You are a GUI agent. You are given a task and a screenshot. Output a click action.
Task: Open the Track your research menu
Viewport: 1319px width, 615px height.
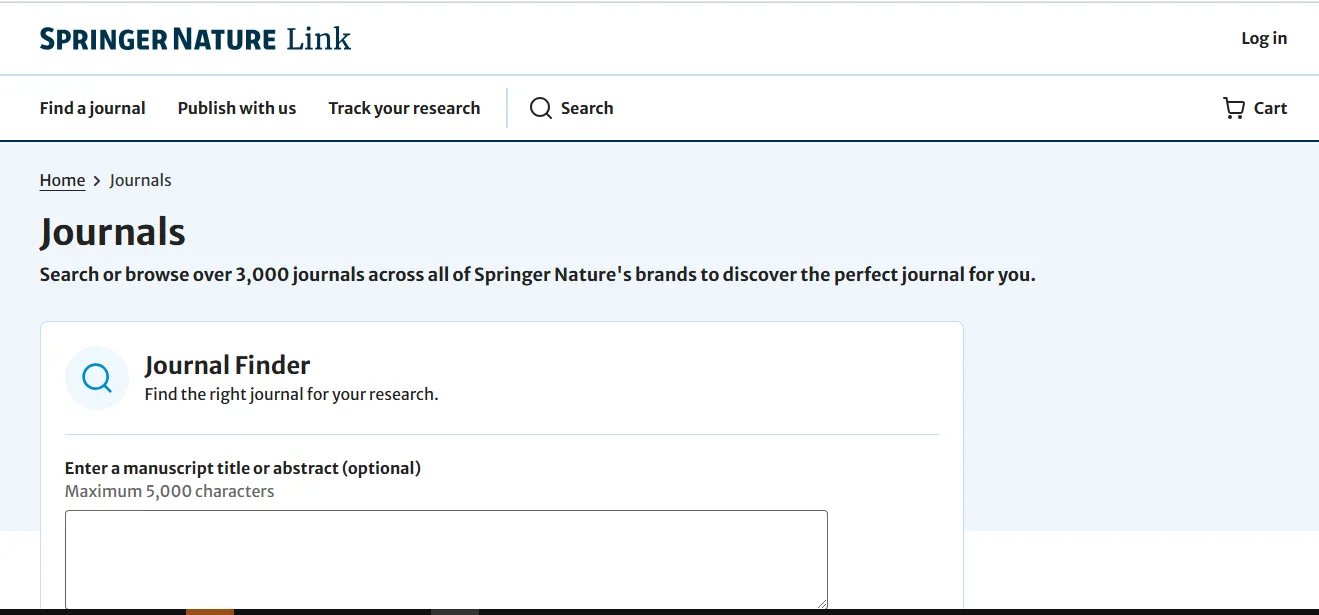(404, 108)
